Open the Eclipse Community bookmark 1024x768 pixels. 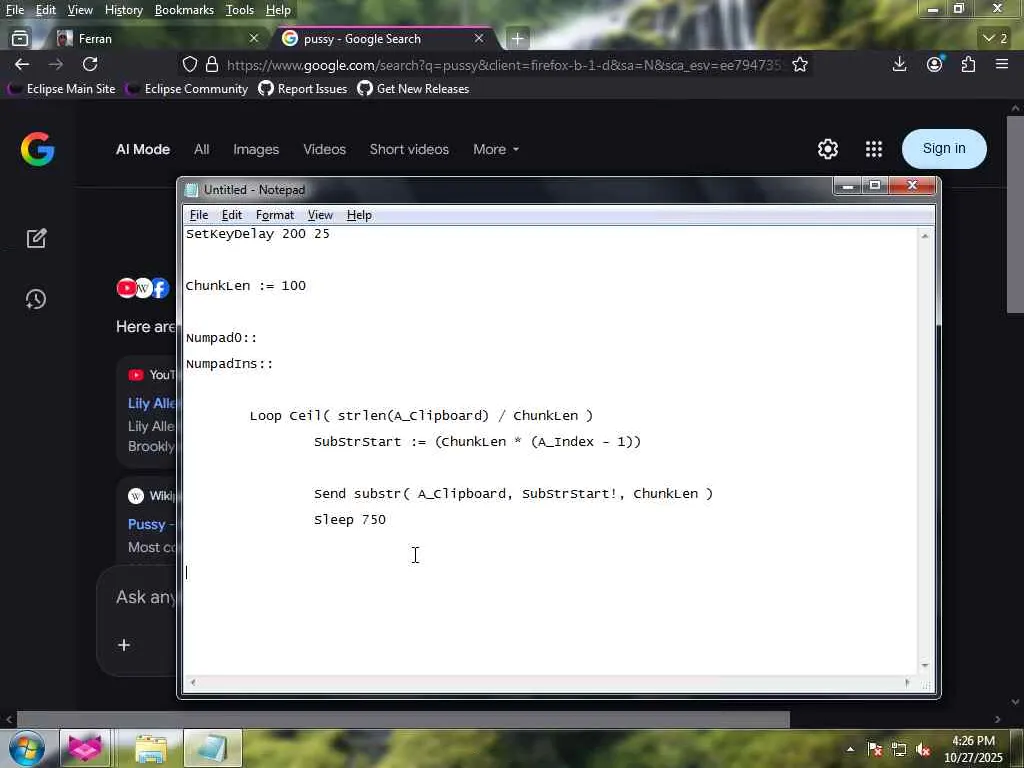[188, 89]
